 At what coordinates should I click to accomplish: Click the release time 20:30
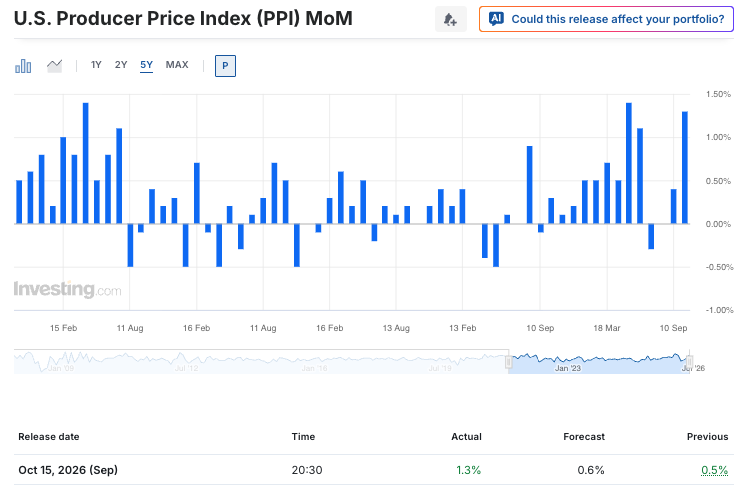point(307,470)
